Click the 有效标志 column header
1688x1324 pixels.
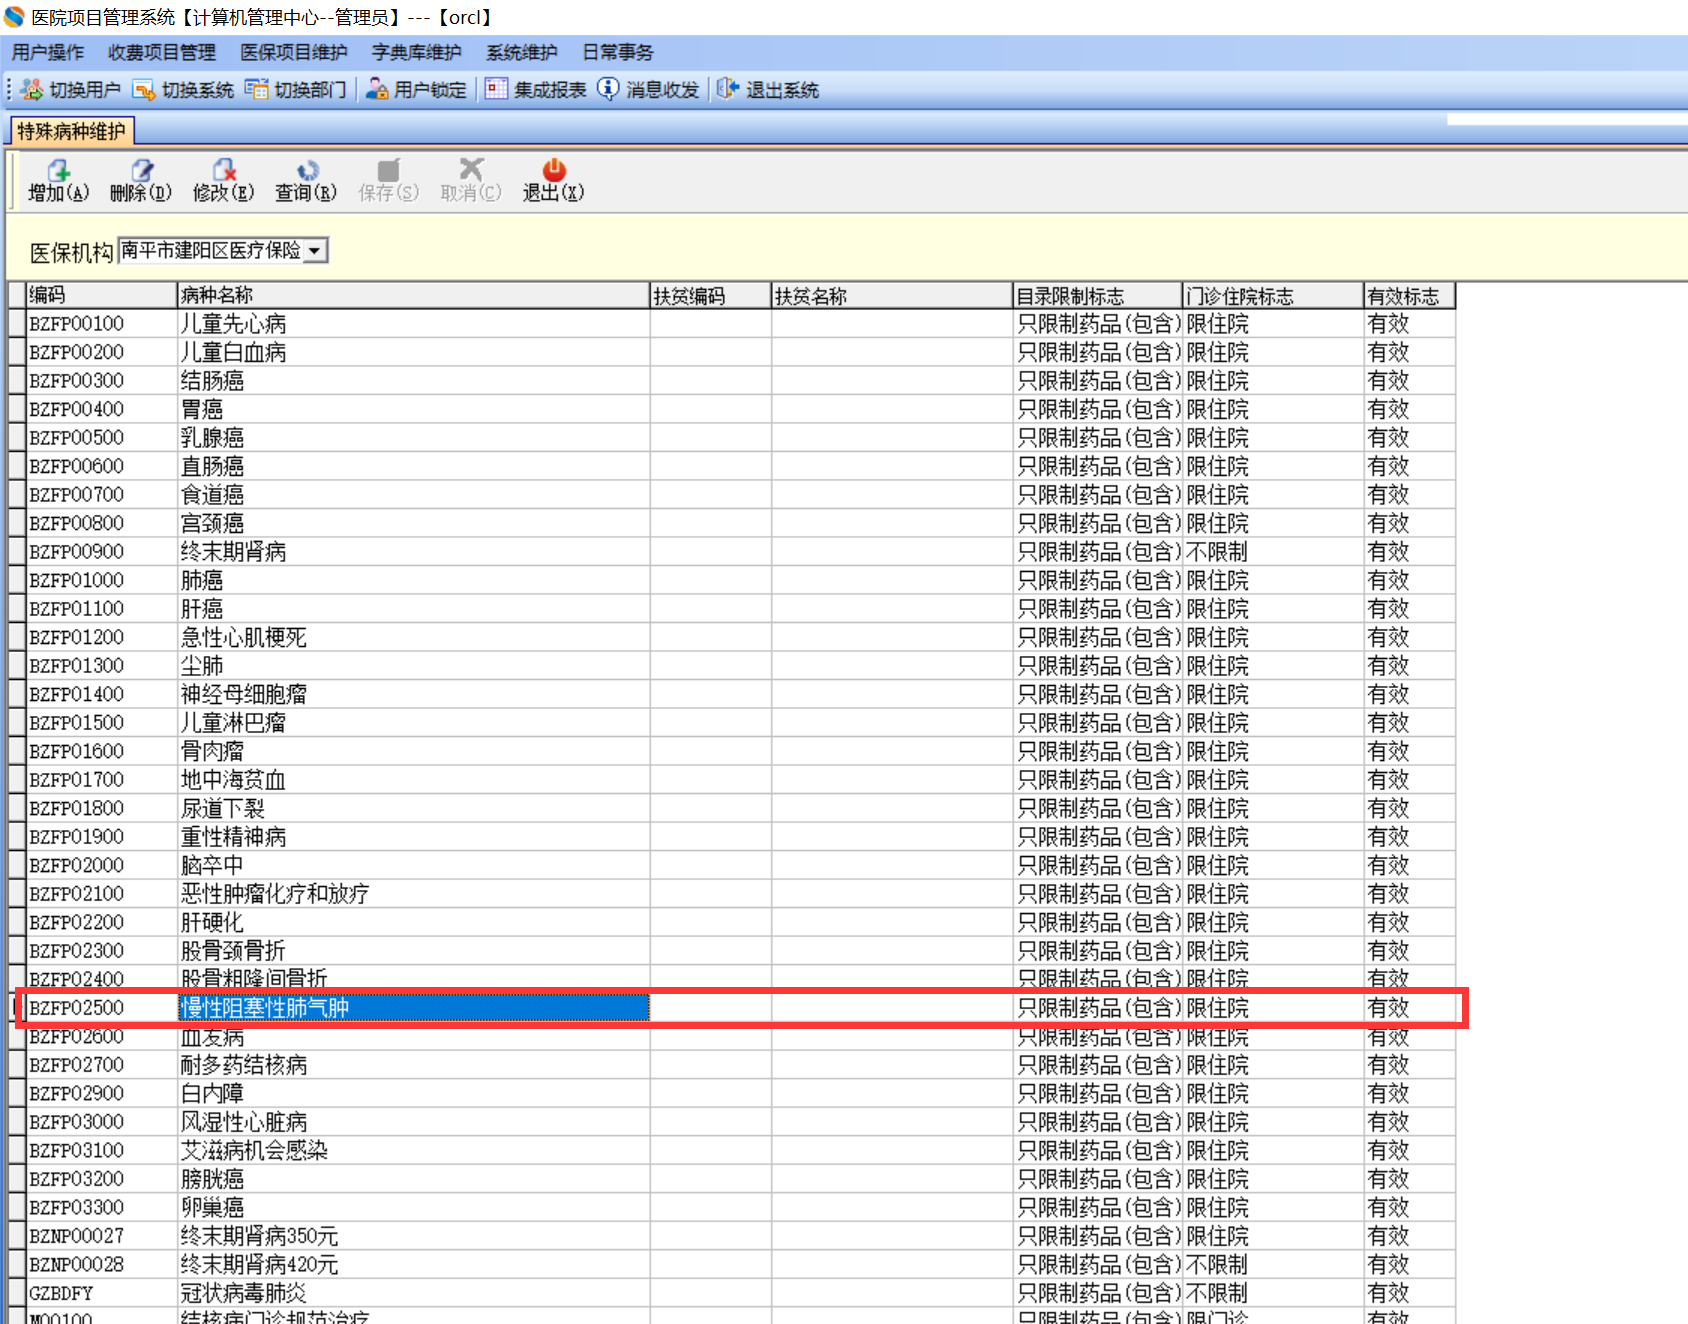click(1410, 296)
